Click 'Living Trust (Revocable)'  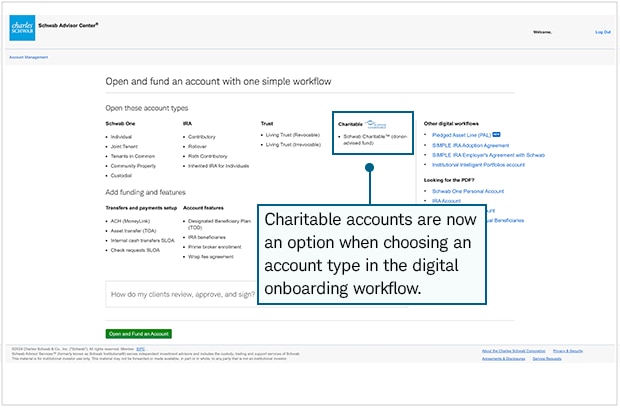pos(293,135)
